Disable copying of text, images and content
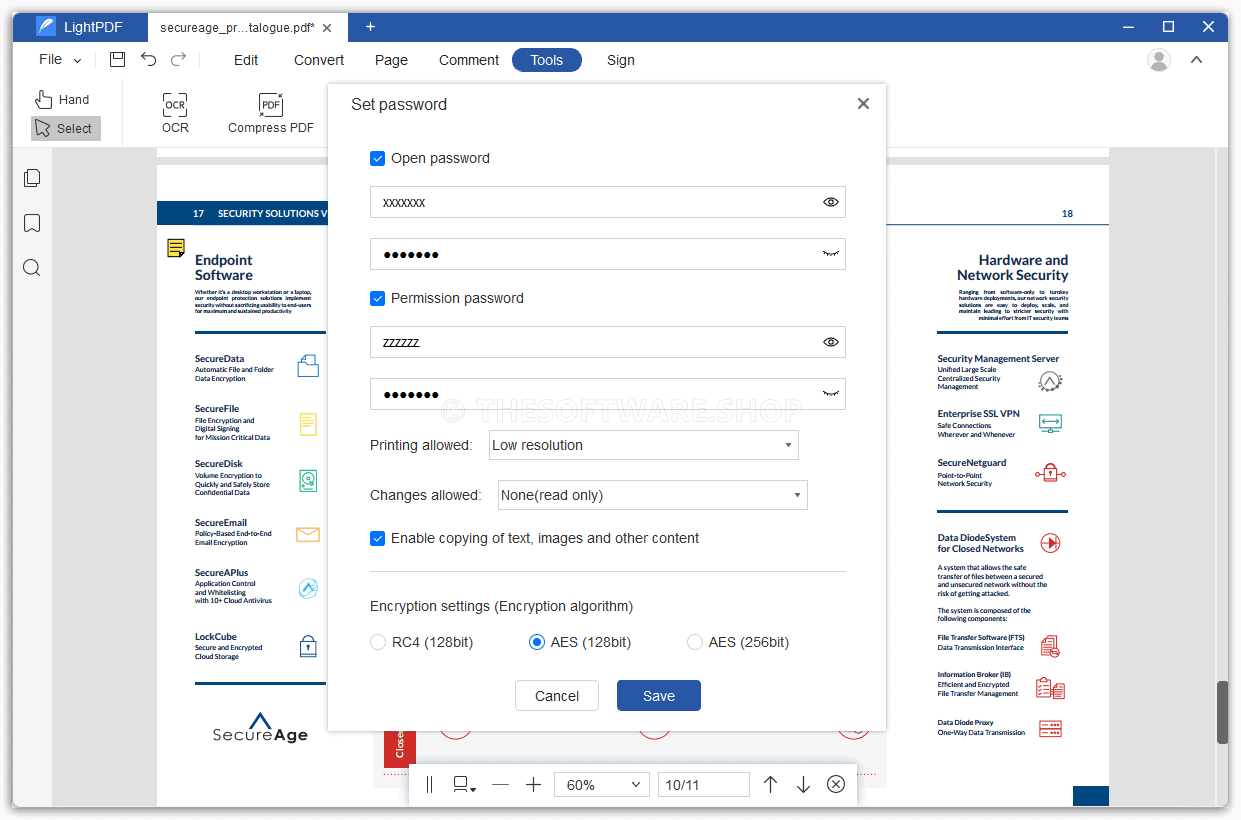The height and width of the screenshot is (820, 1241). point(377,538)
